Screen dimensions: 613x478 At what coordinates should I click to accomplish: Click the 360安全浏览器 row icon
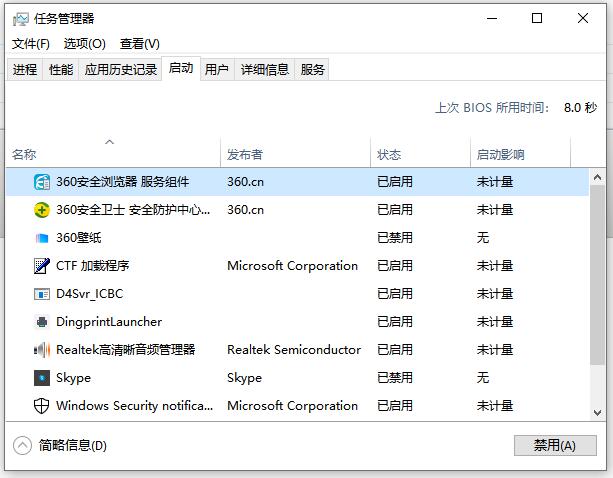pos(42,182)
